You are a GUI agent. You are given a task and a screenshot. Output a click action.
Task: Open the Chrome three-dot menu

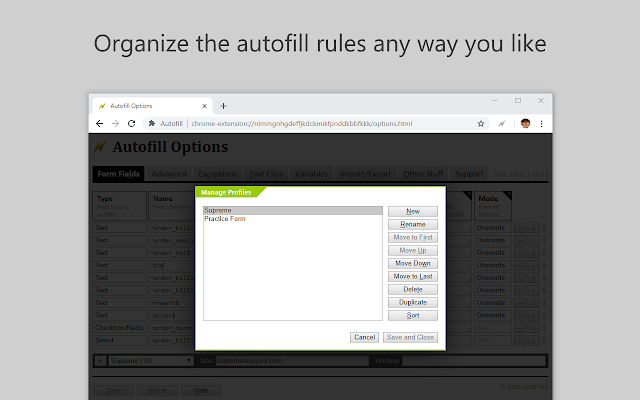tap(542, 124)
